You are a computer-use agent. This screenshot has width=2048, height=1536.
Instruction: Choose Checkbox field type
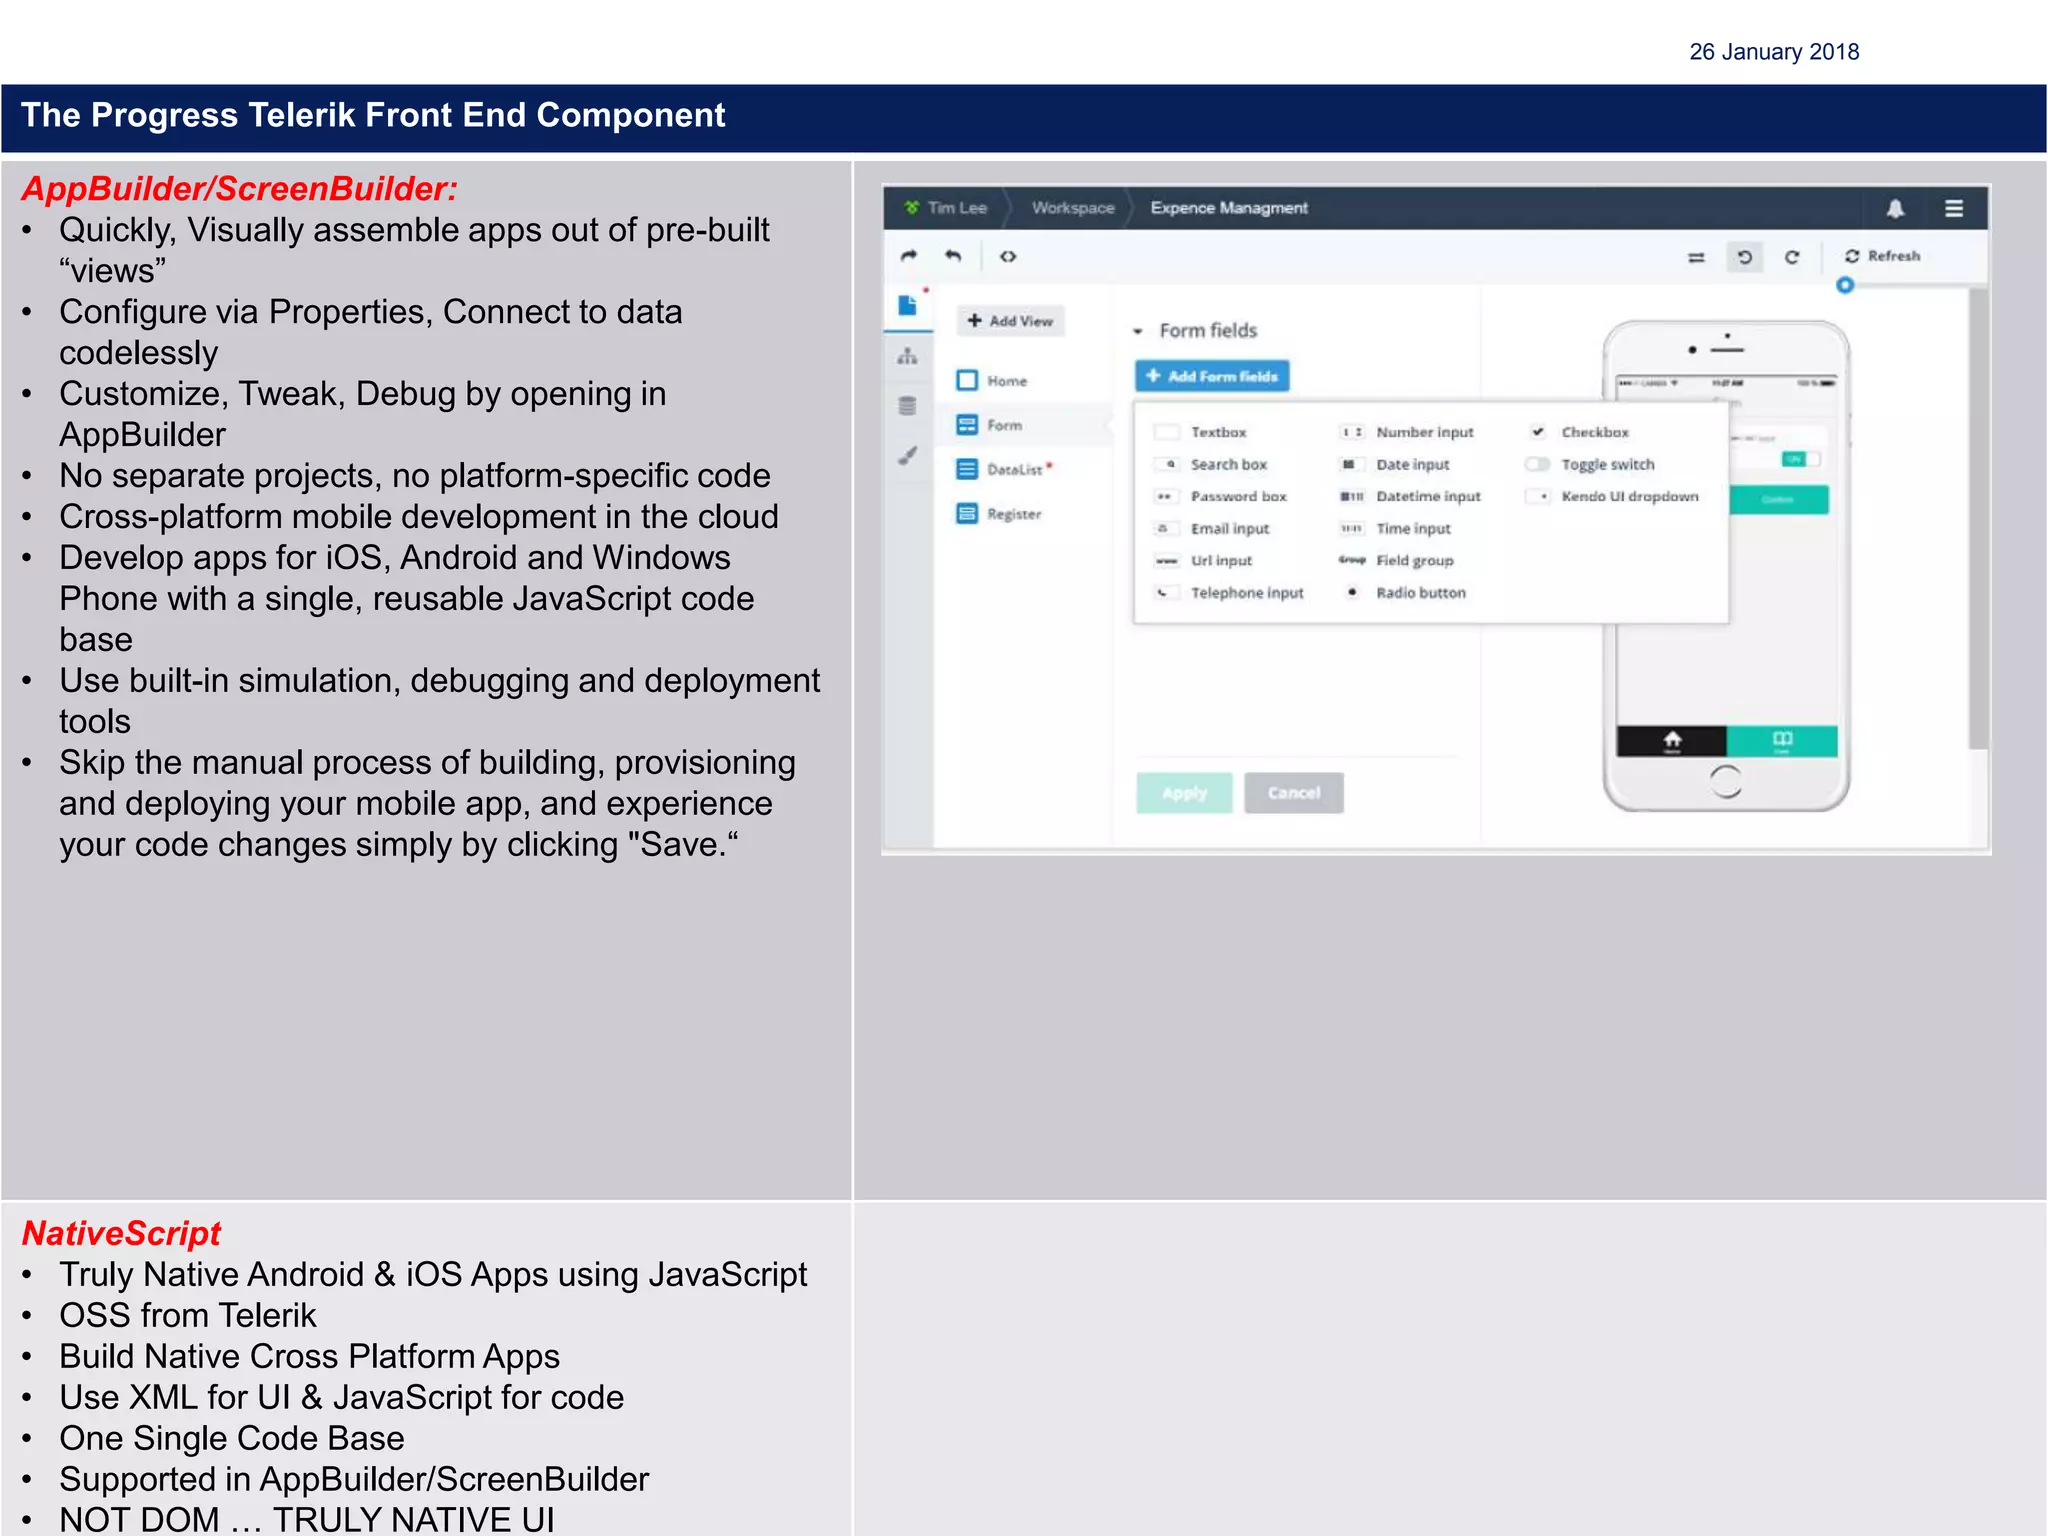[1578, 432]
